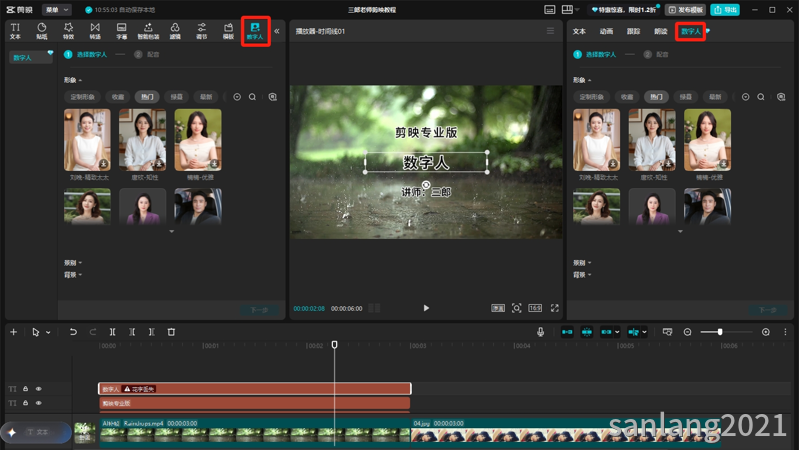Select the 绿幕 filter pill in left panel
Viewport: 799px width, 450px height.
pos(176,97)
